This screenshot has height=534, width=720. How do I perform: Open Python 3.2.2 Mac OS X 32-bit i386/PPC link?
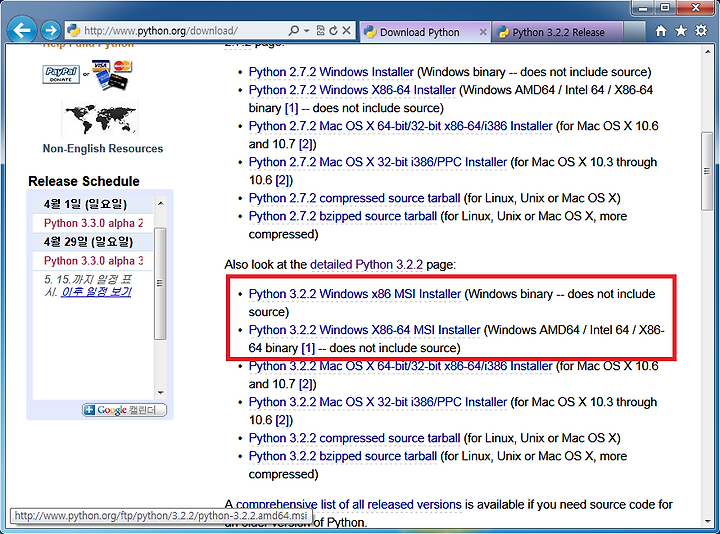pyautogui.click(x=377, y=402)
